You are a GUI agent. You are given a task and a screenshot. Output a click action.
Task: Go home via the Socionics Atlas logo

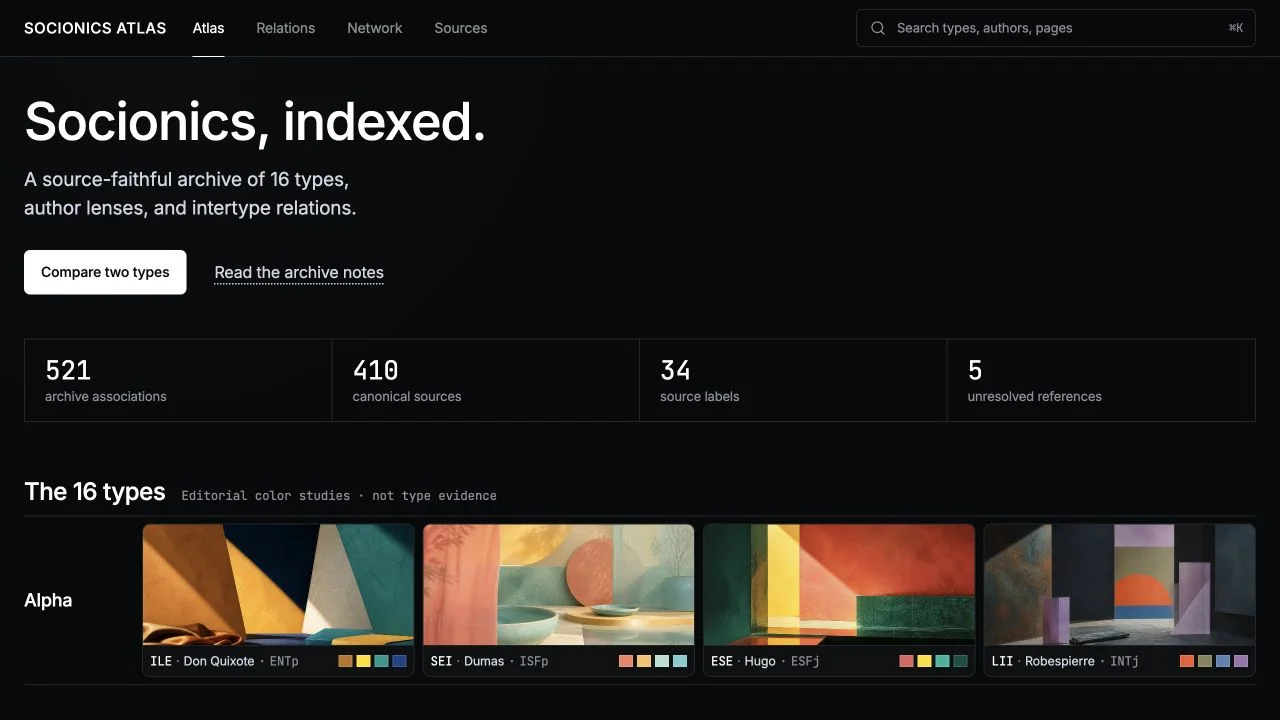(x=95, y=28)
